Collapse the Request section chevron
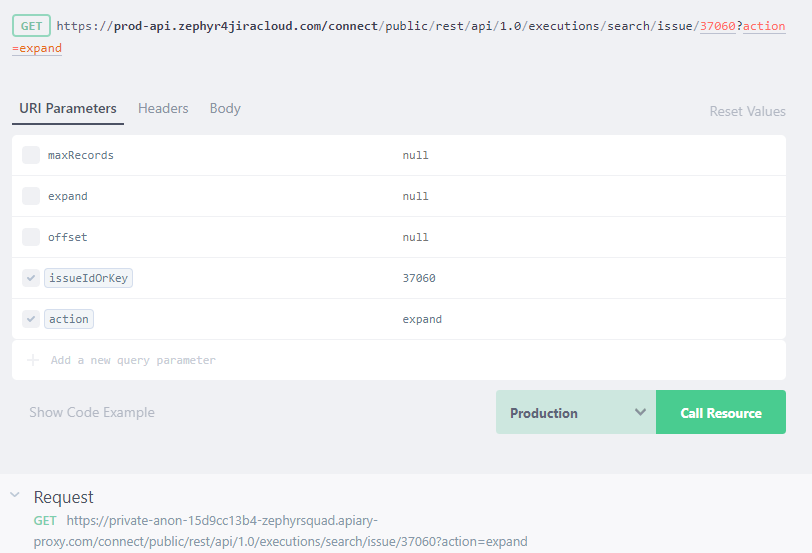This screenshot has height=553, width=812. pyautogui.click(x=15, y=495)
